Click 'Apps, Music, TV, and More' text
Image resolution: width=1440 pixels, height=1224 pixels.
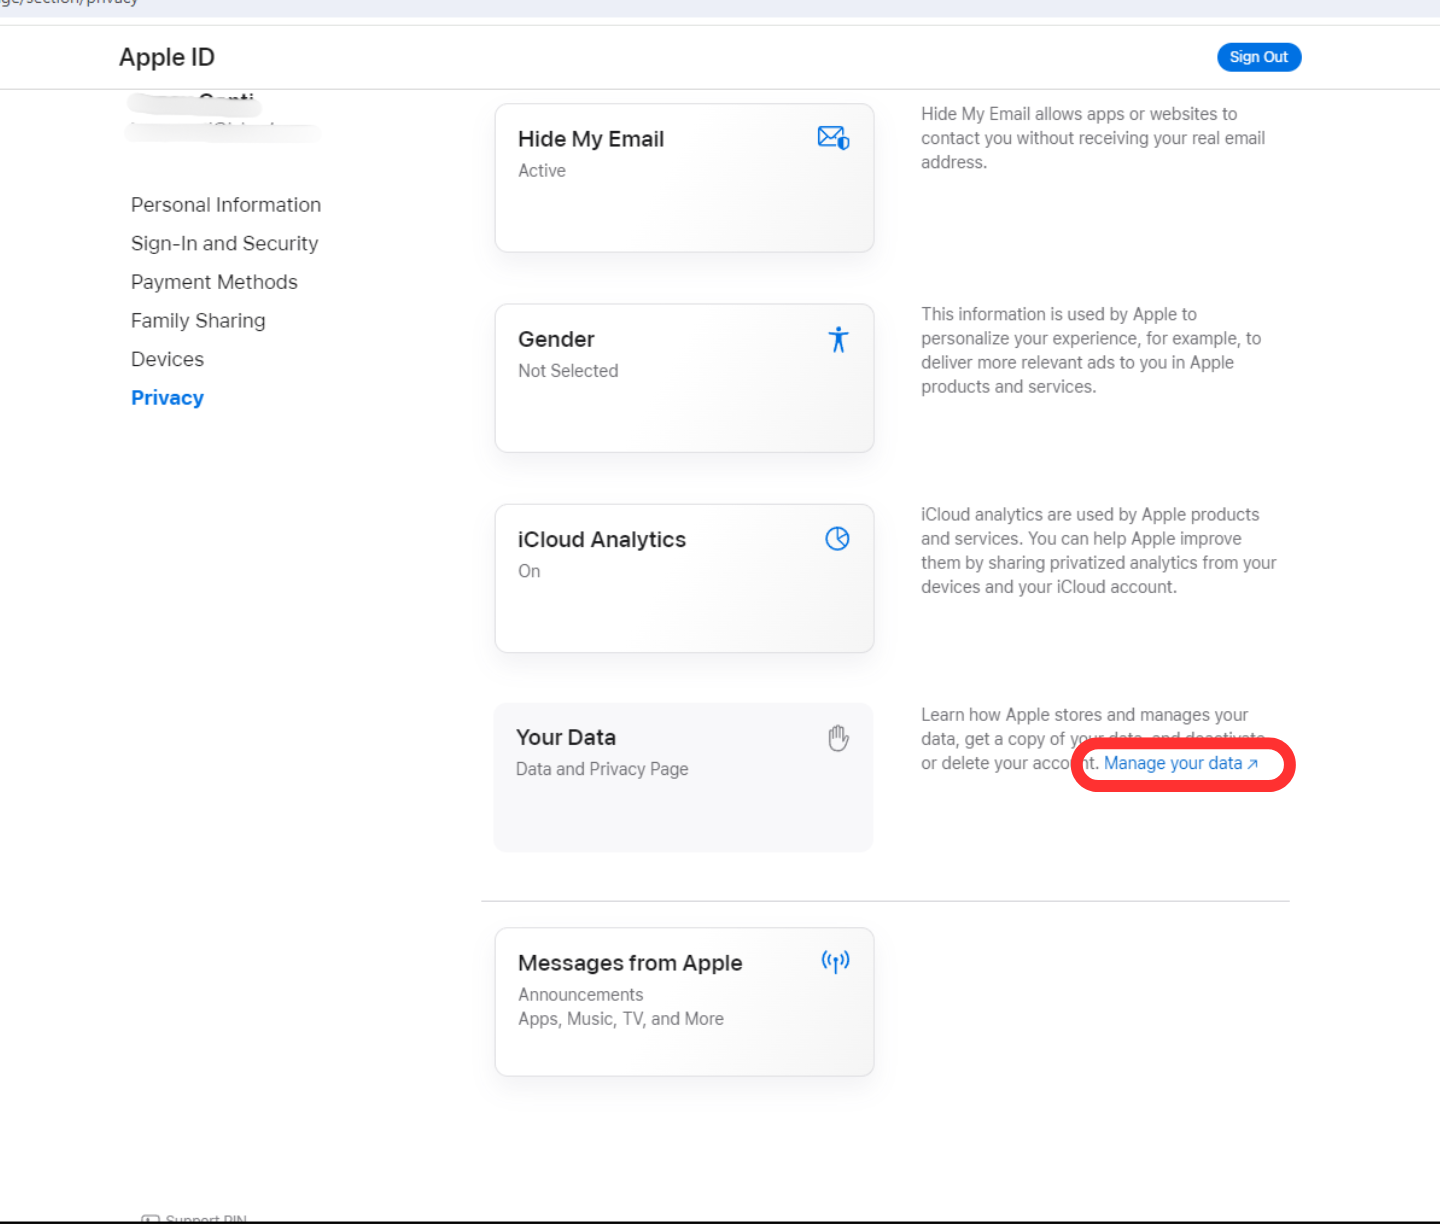[621, 1019]
